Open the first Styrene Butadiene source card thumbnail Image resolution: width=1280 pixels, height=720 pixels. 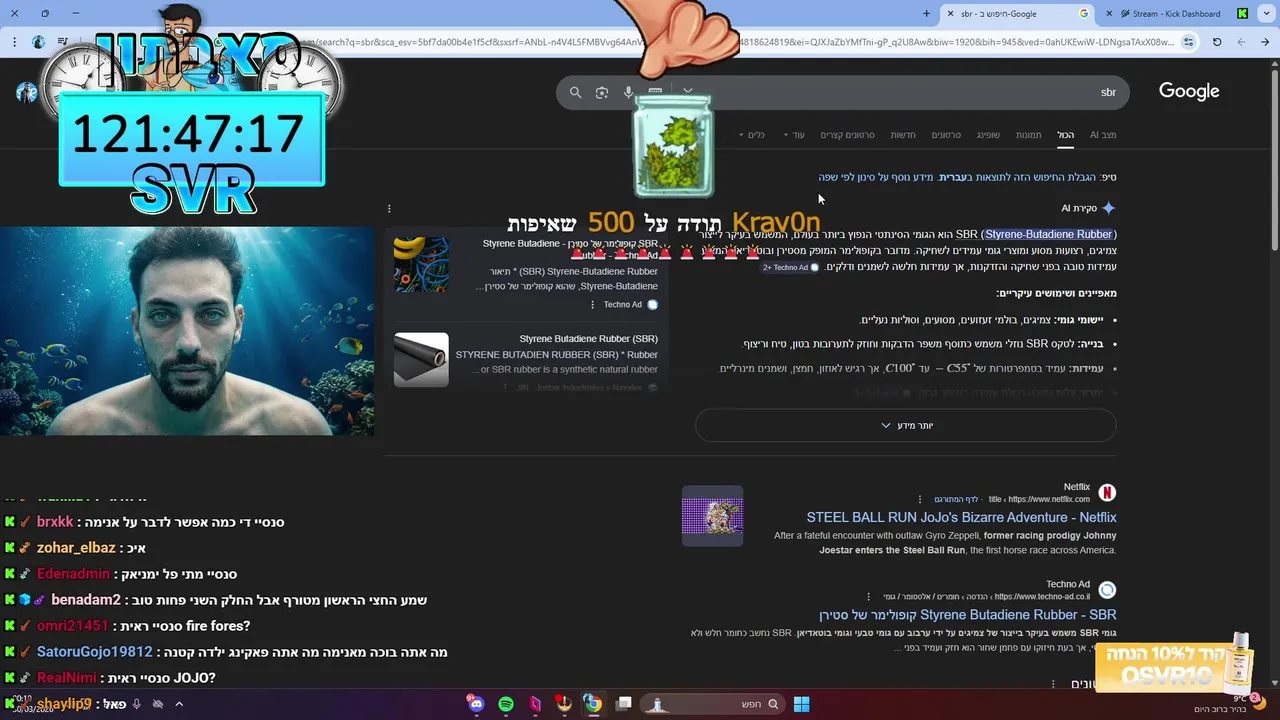421,264
